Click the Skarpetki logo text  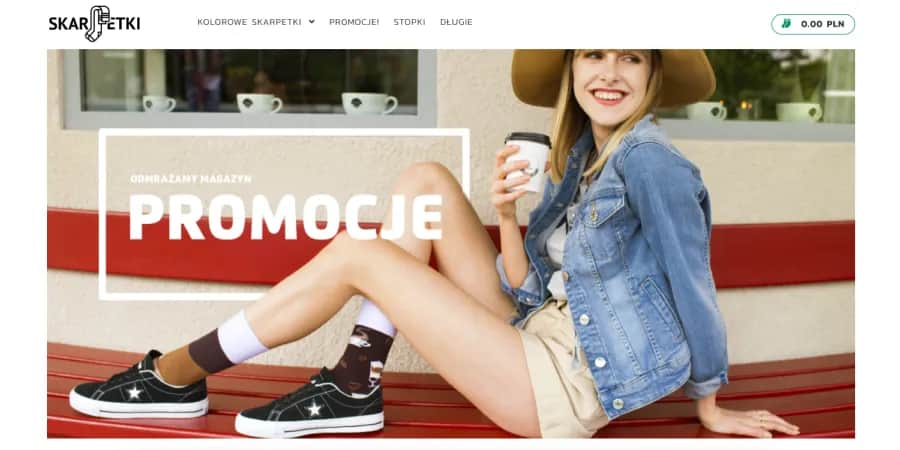pyautogui.click(x=94, y=24)
